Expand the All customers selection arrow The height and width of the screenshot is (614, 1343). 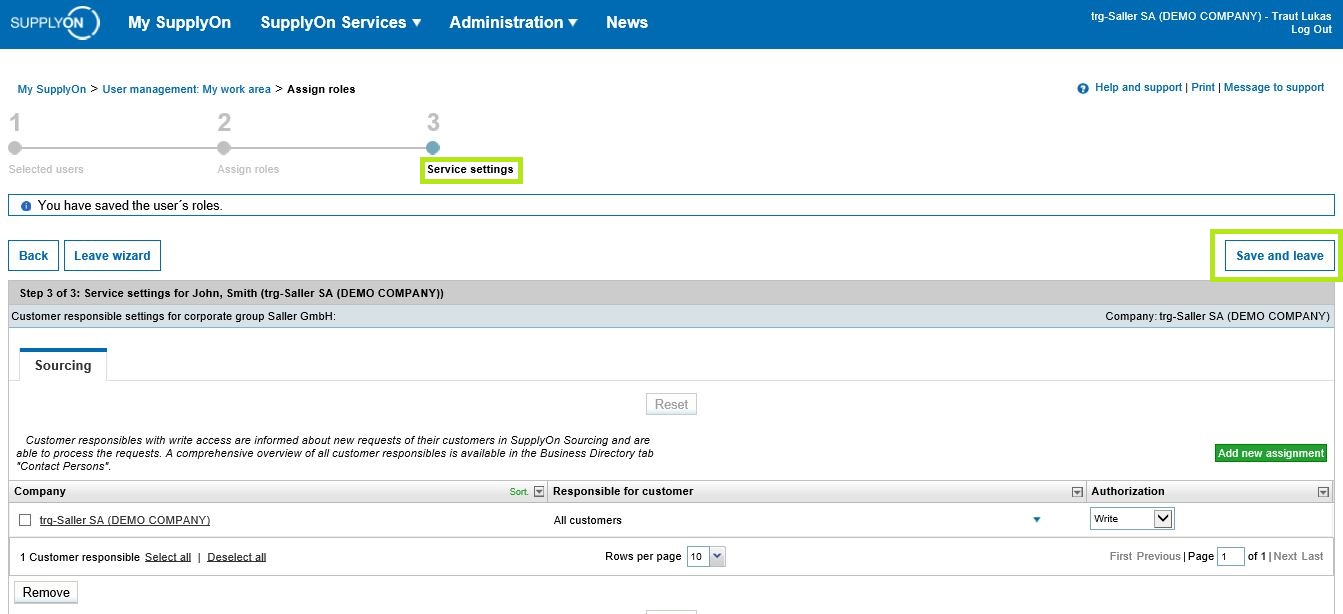(1036, 520)
